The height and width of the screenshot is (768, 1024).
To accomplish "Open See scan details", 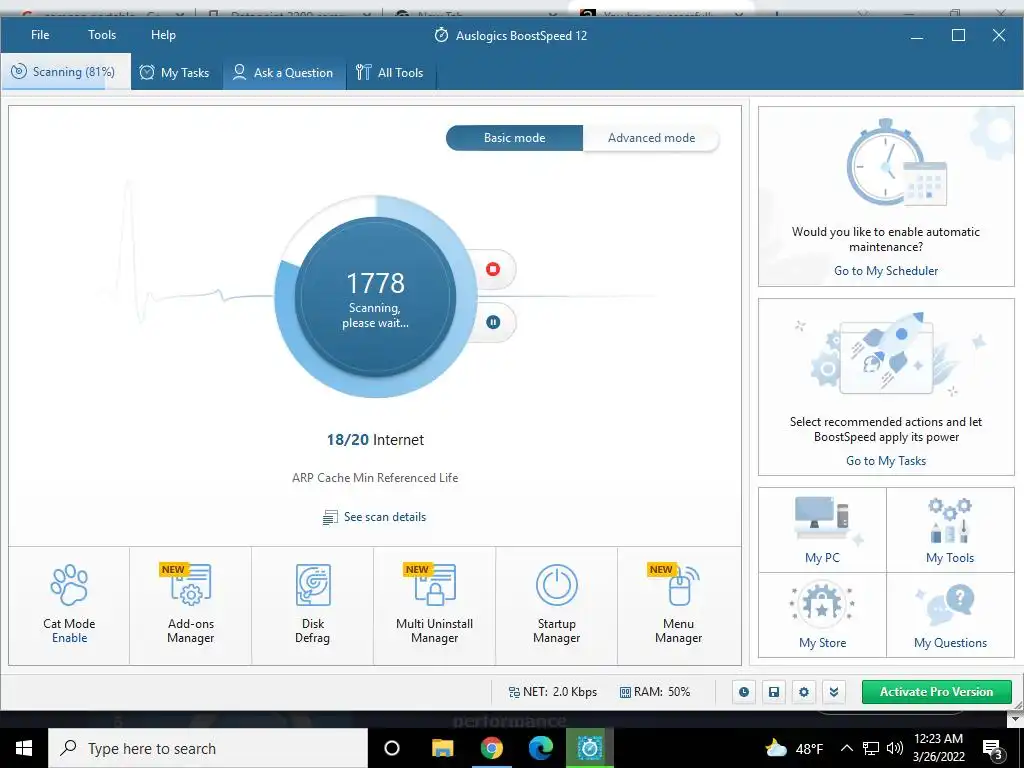I will click(x=374, y=517).
